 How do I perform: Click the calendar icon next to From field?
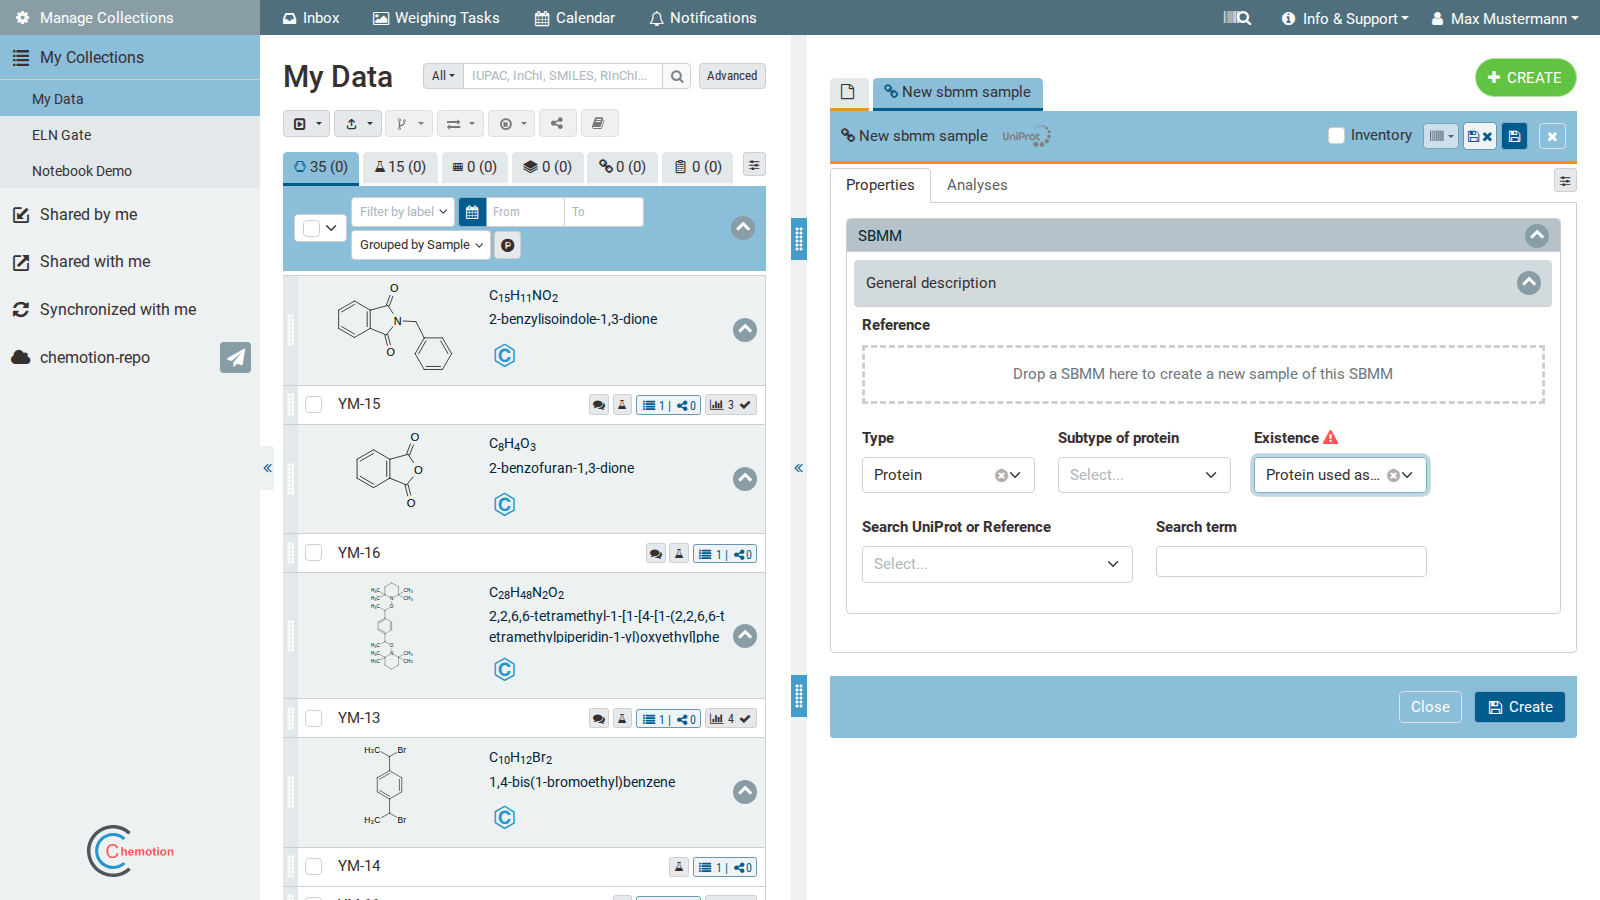tap(472, 212)
